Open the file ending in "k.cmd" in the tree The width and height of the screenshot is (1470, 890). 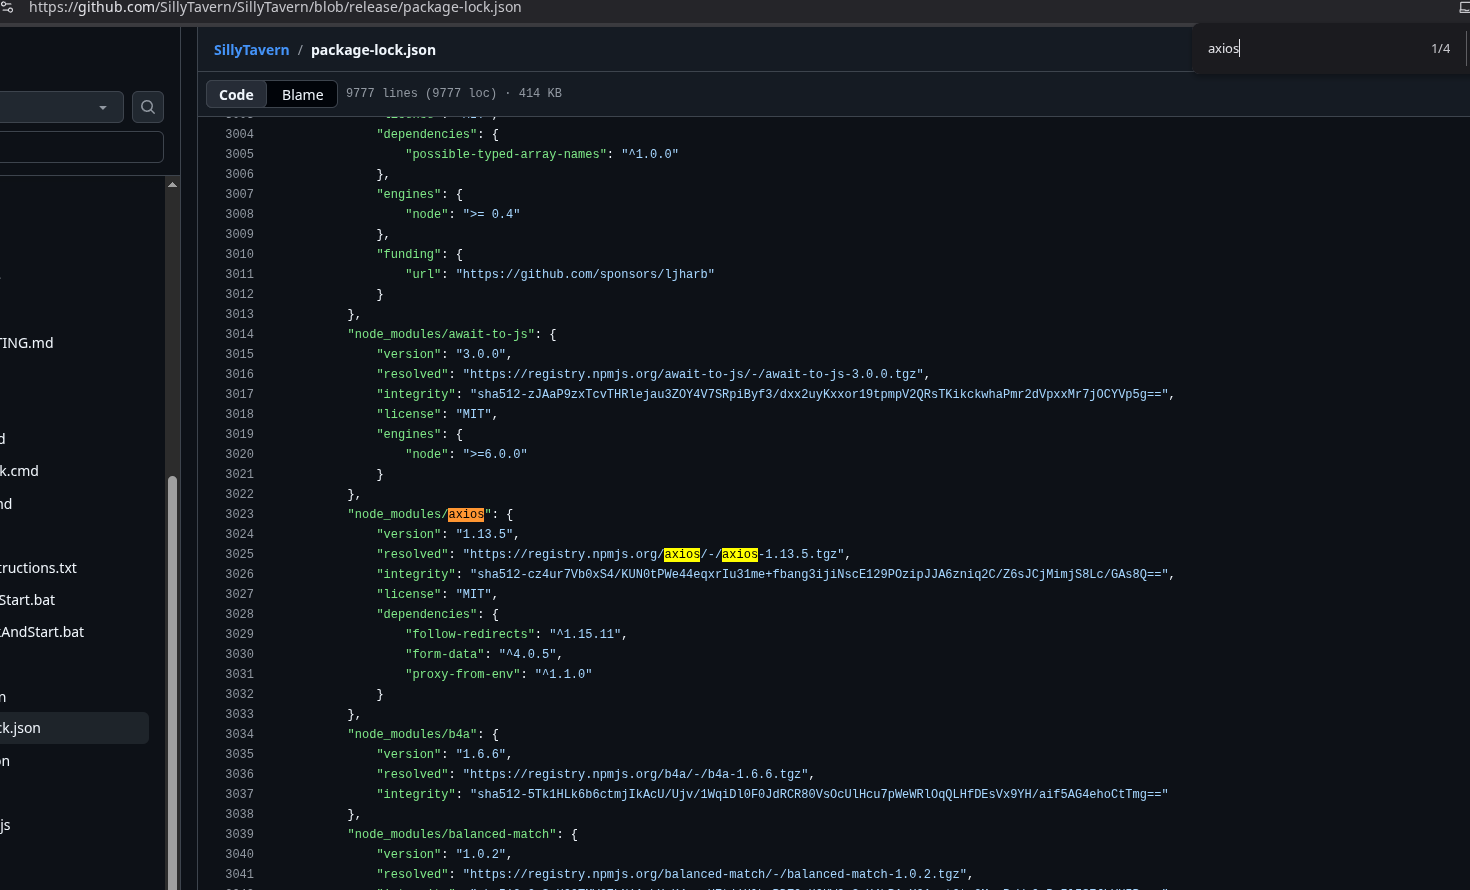tap(20, 471)
